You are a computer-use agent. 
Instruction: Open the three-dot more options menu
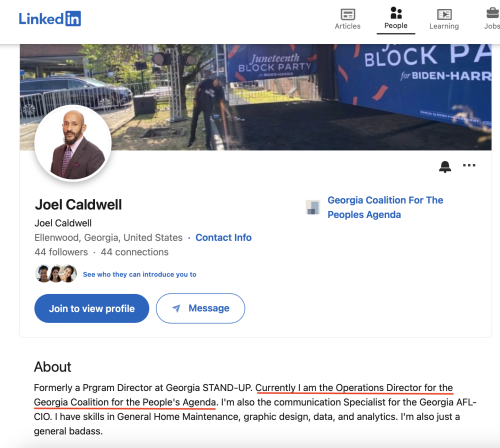[x=469, y=165]
